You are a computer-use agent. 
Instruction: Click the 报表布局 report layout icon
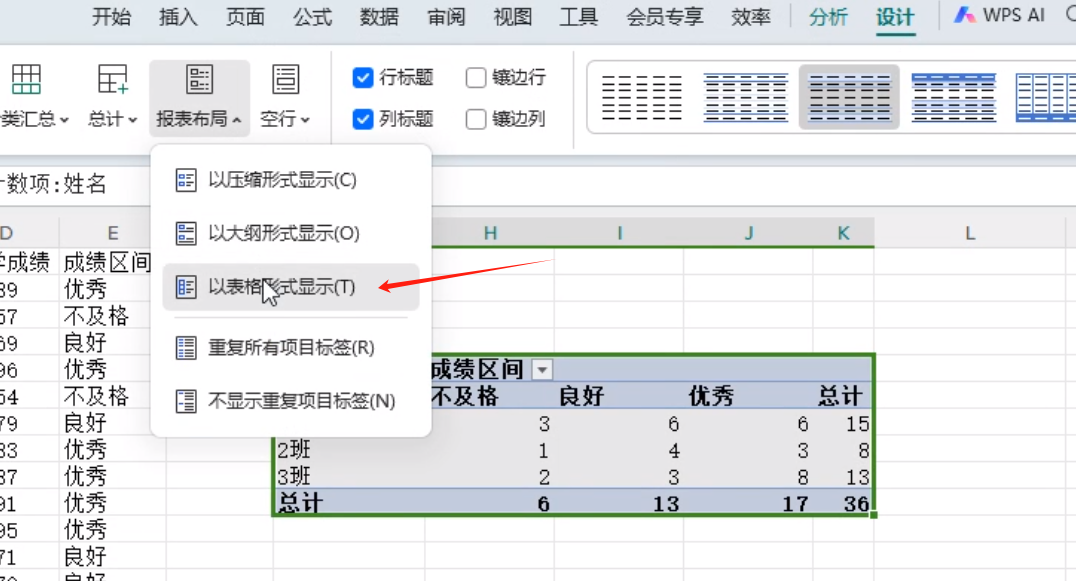tap(200, 80)
